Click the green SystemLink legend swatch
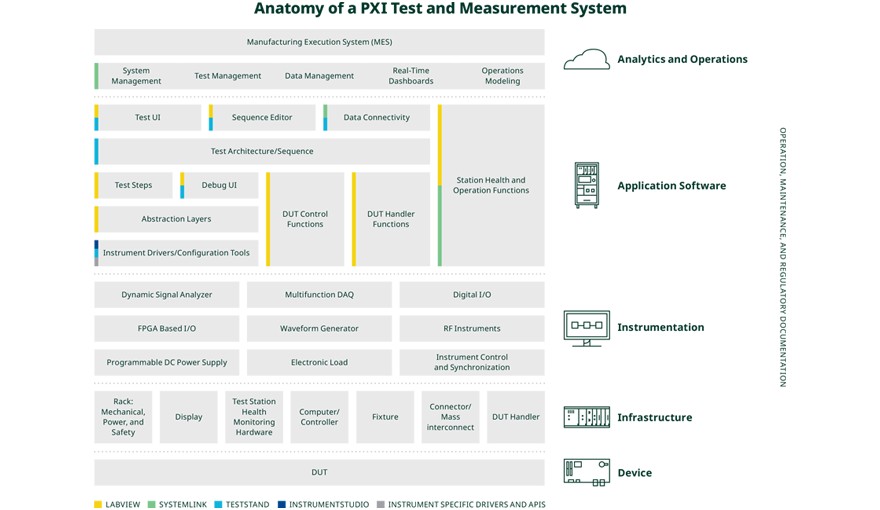Image resolution: width=880 pixels, height=510 pixels. click(x=151, y=504)
